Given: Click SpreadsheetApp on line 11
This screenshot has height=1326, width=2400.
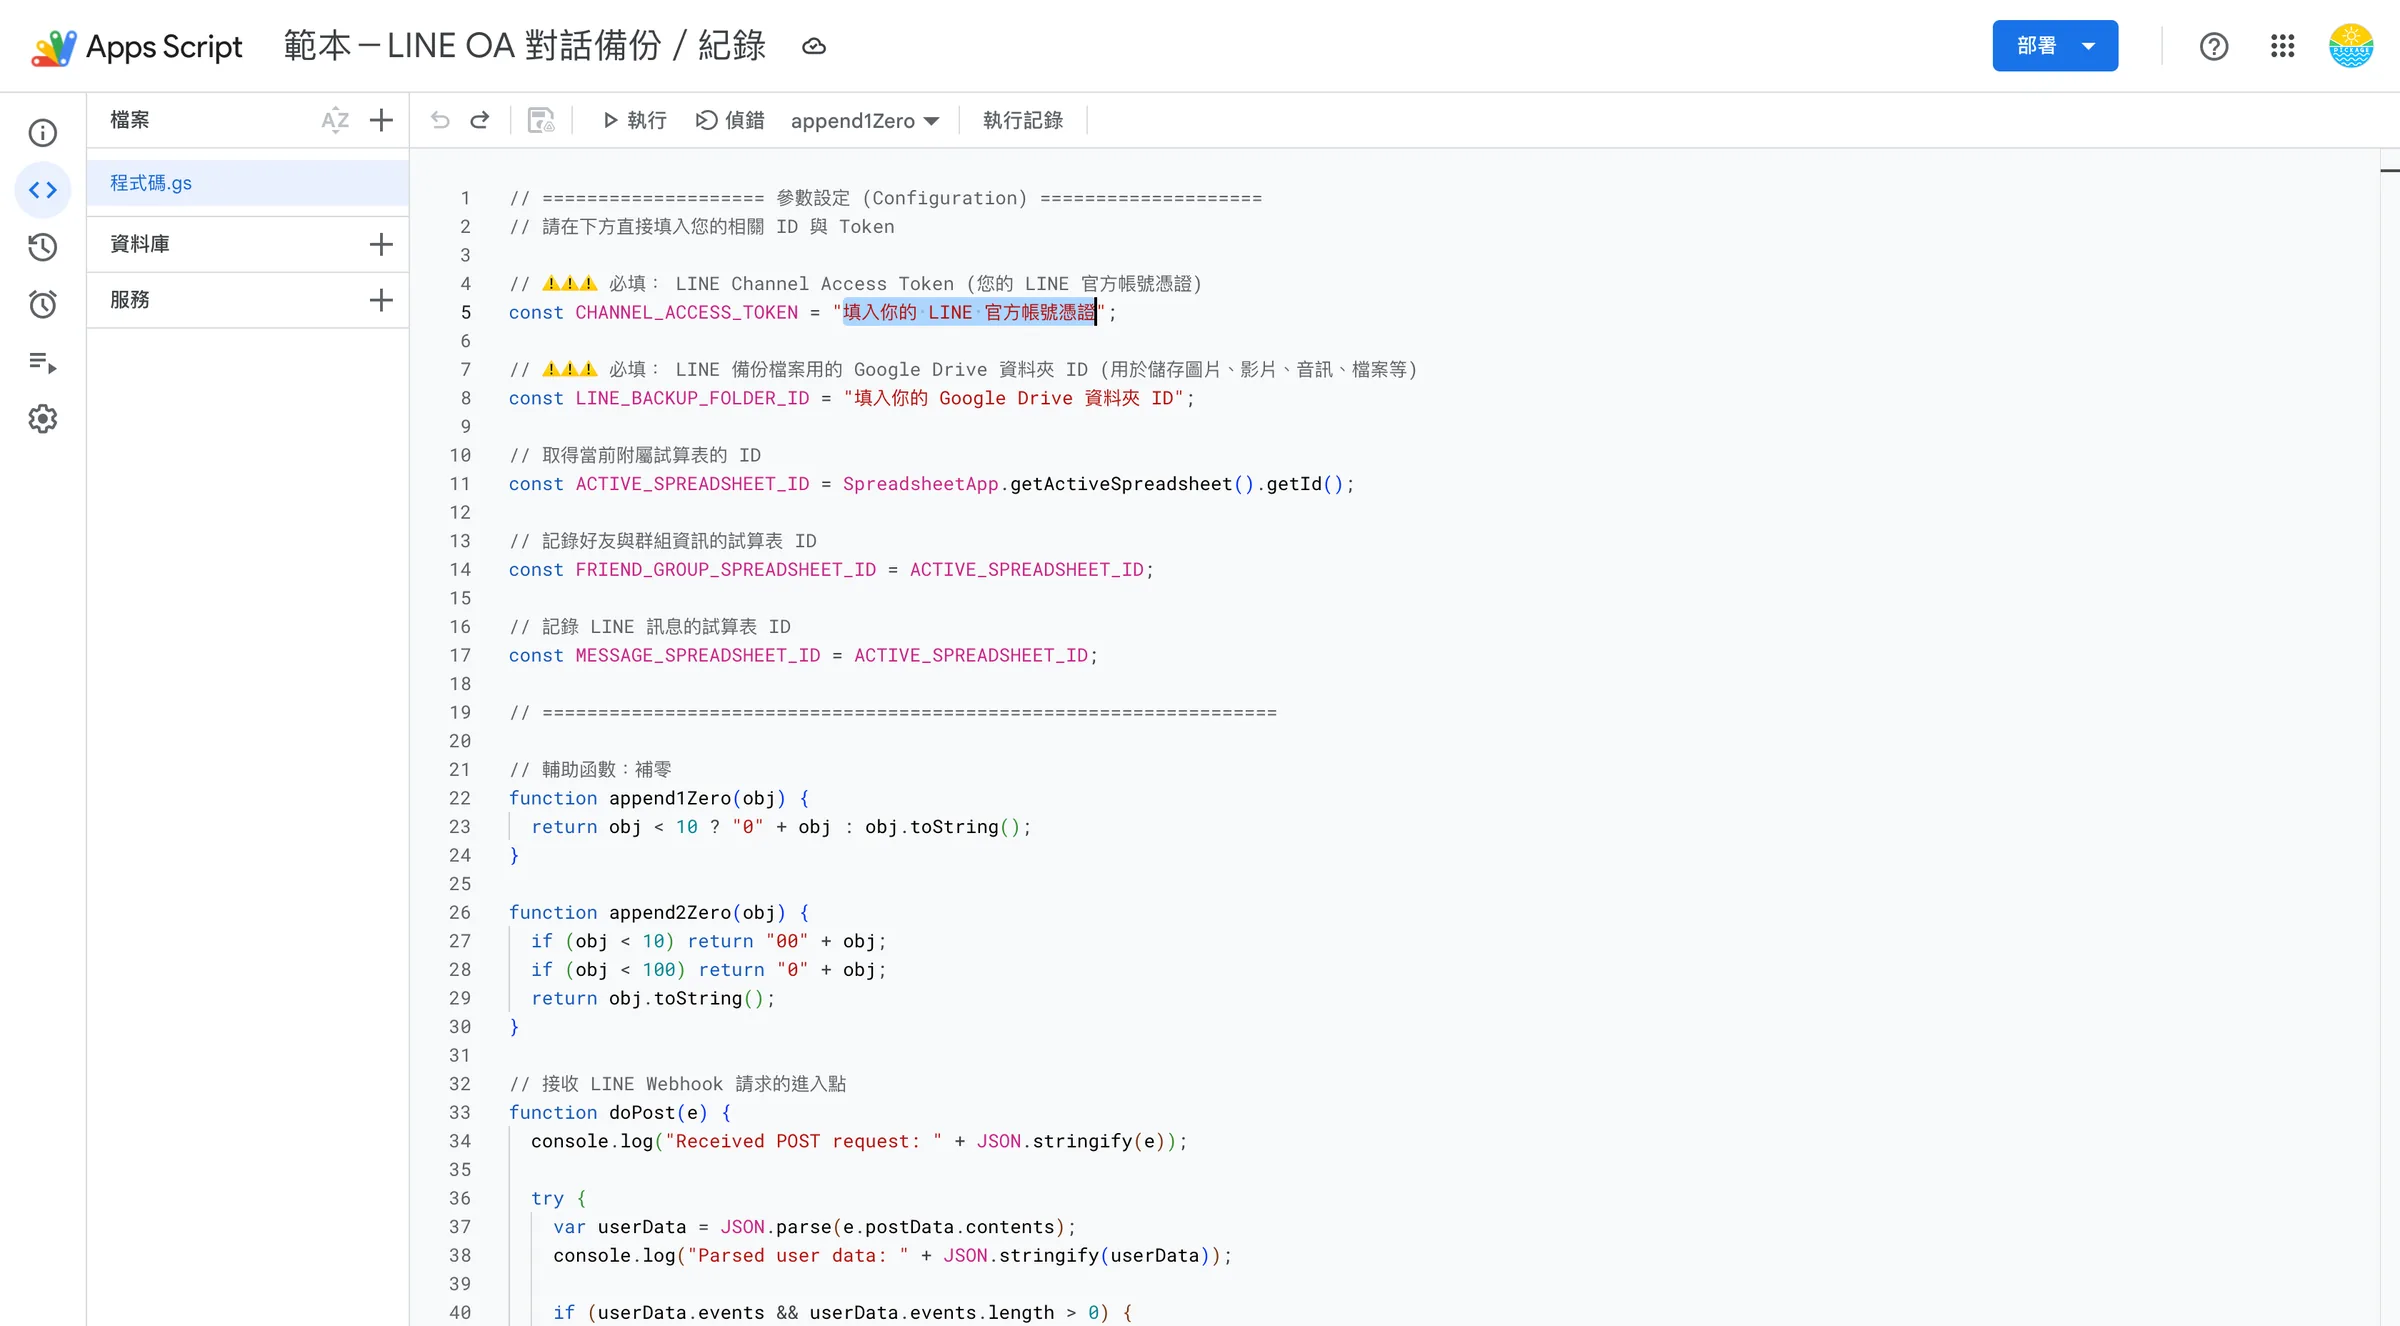Looking at the screenshot, I should 920,484.
